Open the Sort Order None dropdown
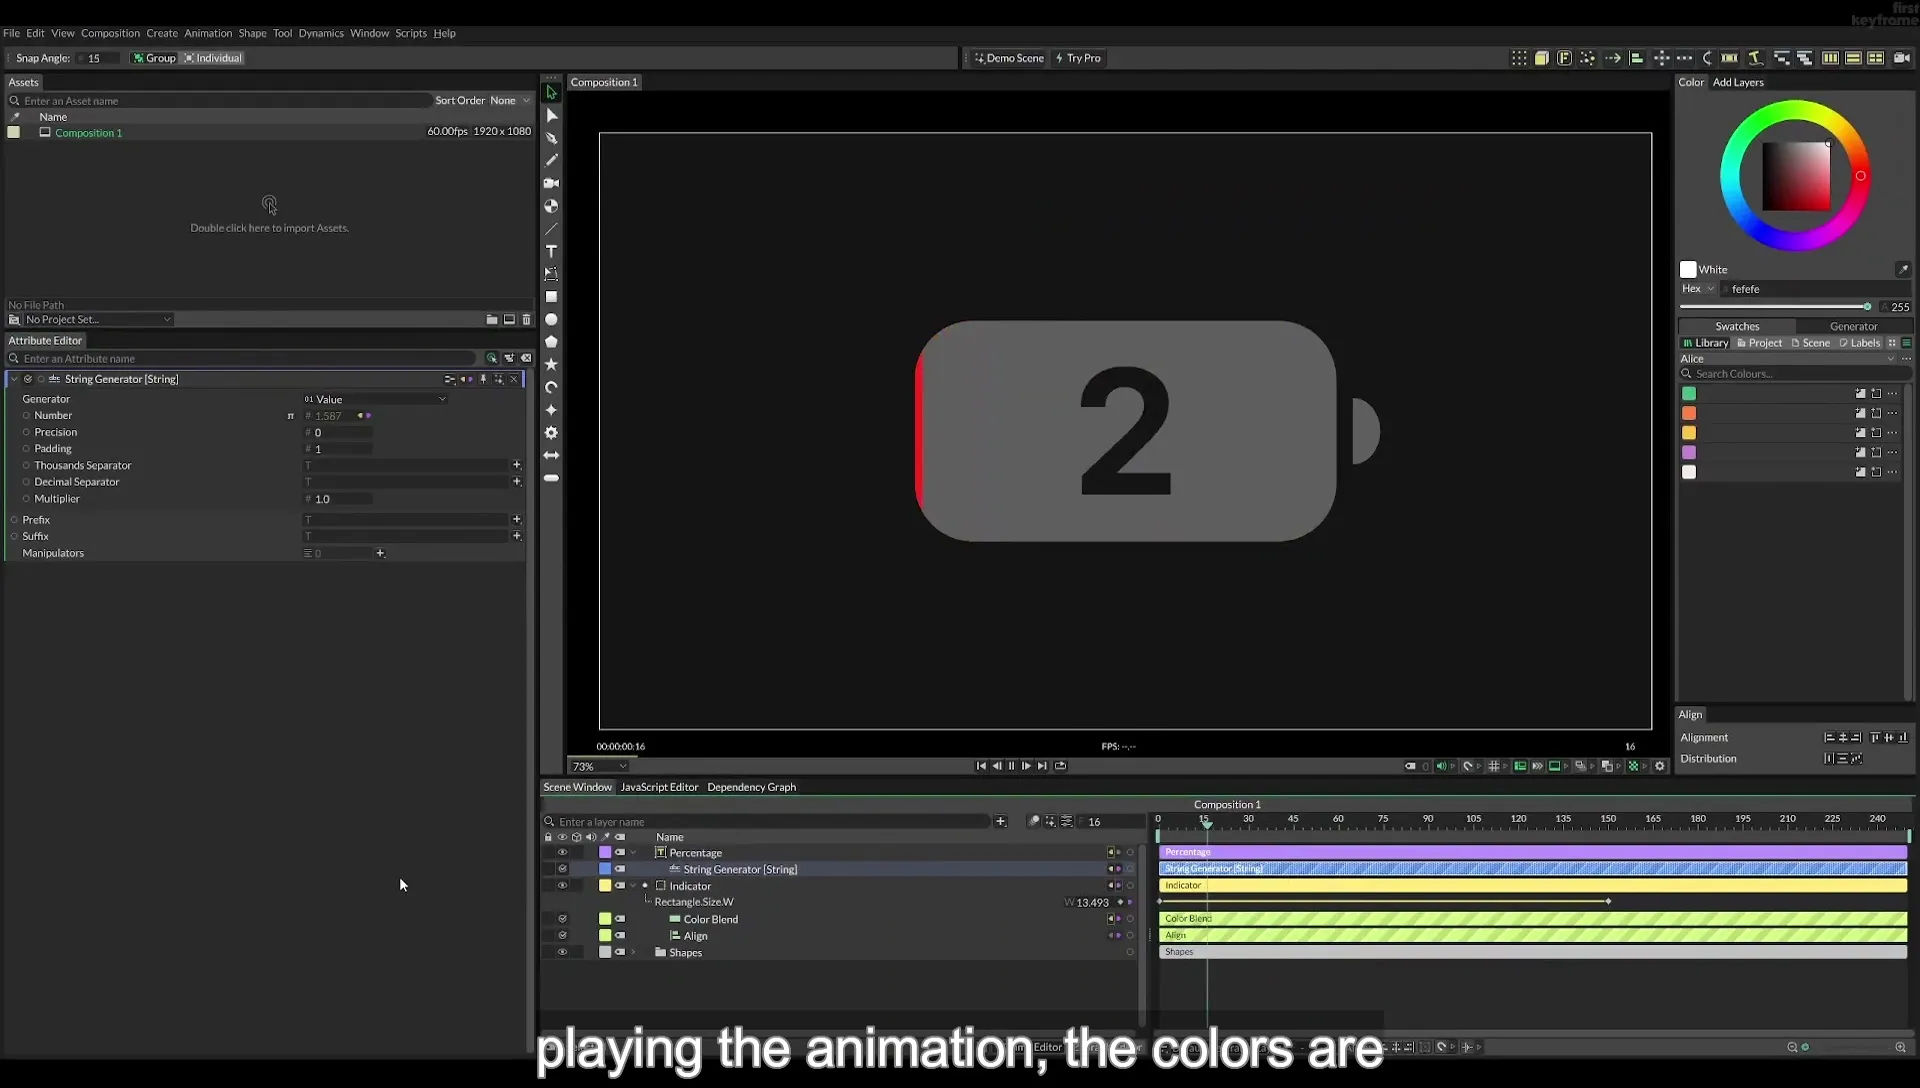This screenshot has width=1920, height=1088. 510,100
